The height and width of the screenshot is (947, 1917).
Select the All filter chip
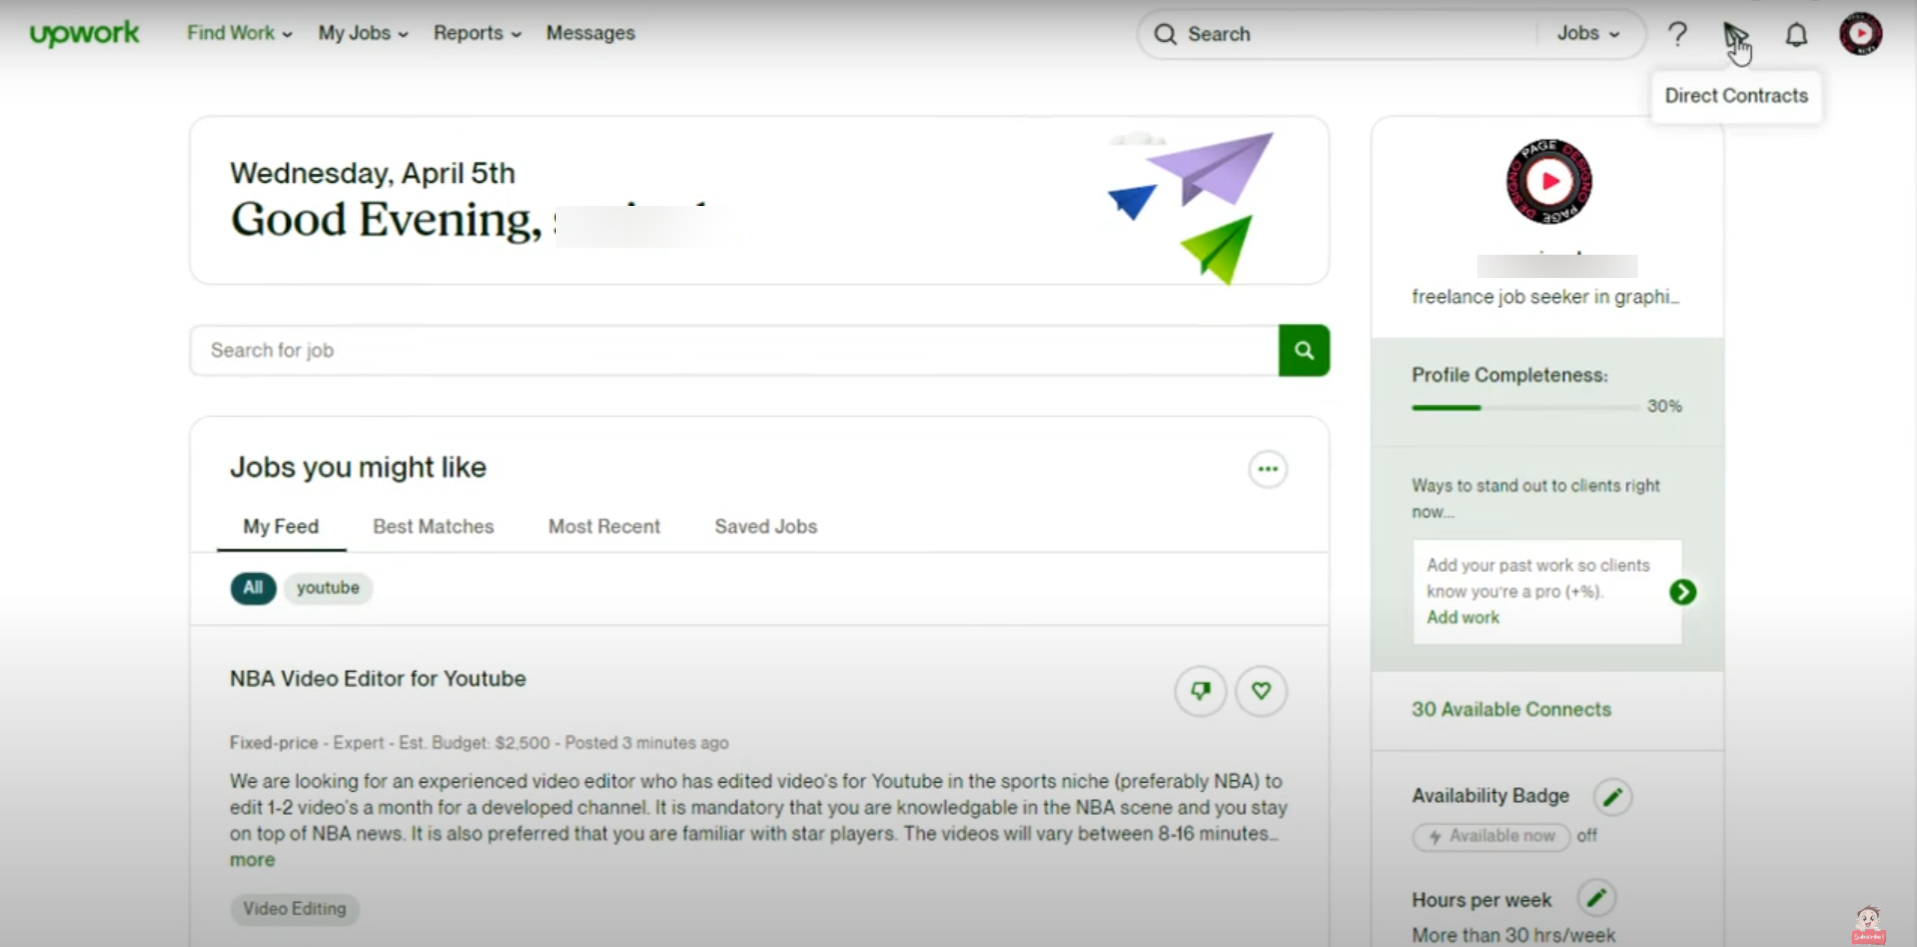(253, 588)
